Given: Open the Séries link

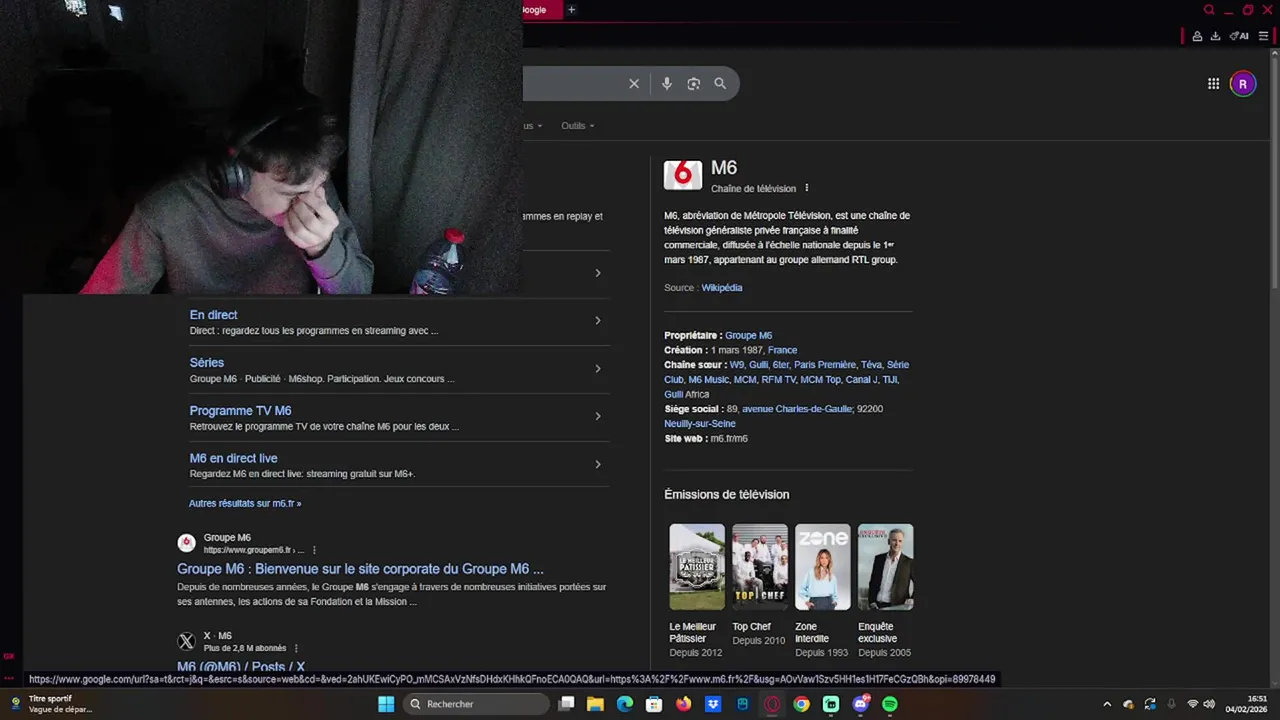Looking at the screenshot, I should [x=207, y=363].
